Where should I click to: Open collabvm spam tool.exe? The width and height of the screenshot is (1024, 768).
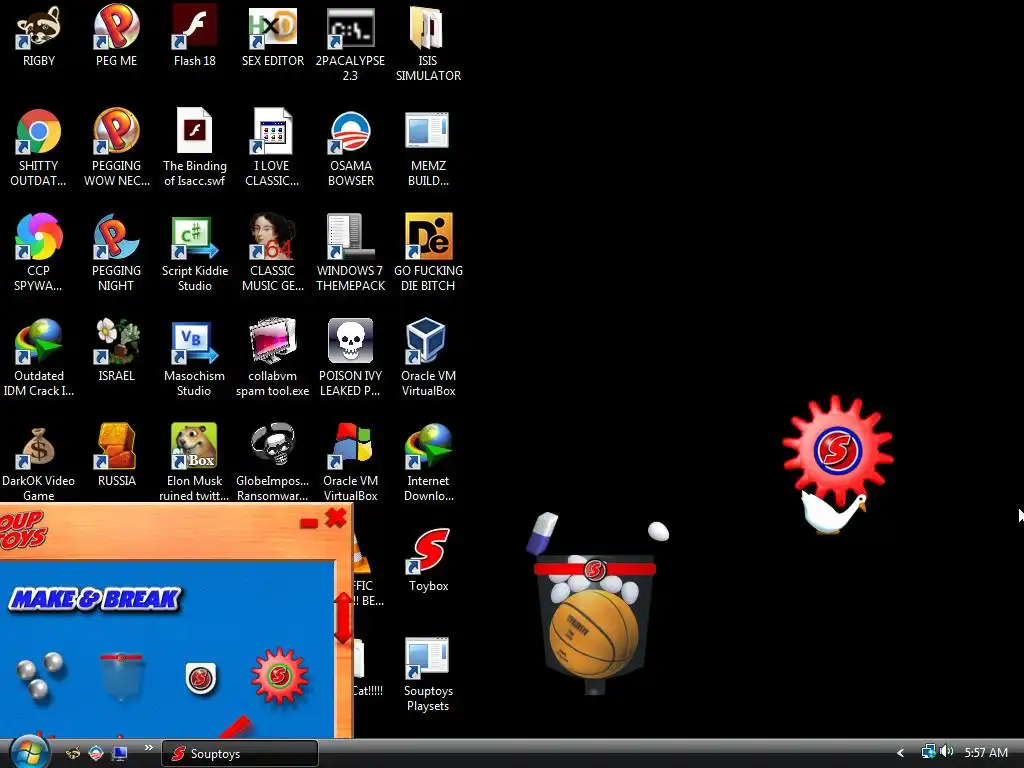click(x=272, y=357)
